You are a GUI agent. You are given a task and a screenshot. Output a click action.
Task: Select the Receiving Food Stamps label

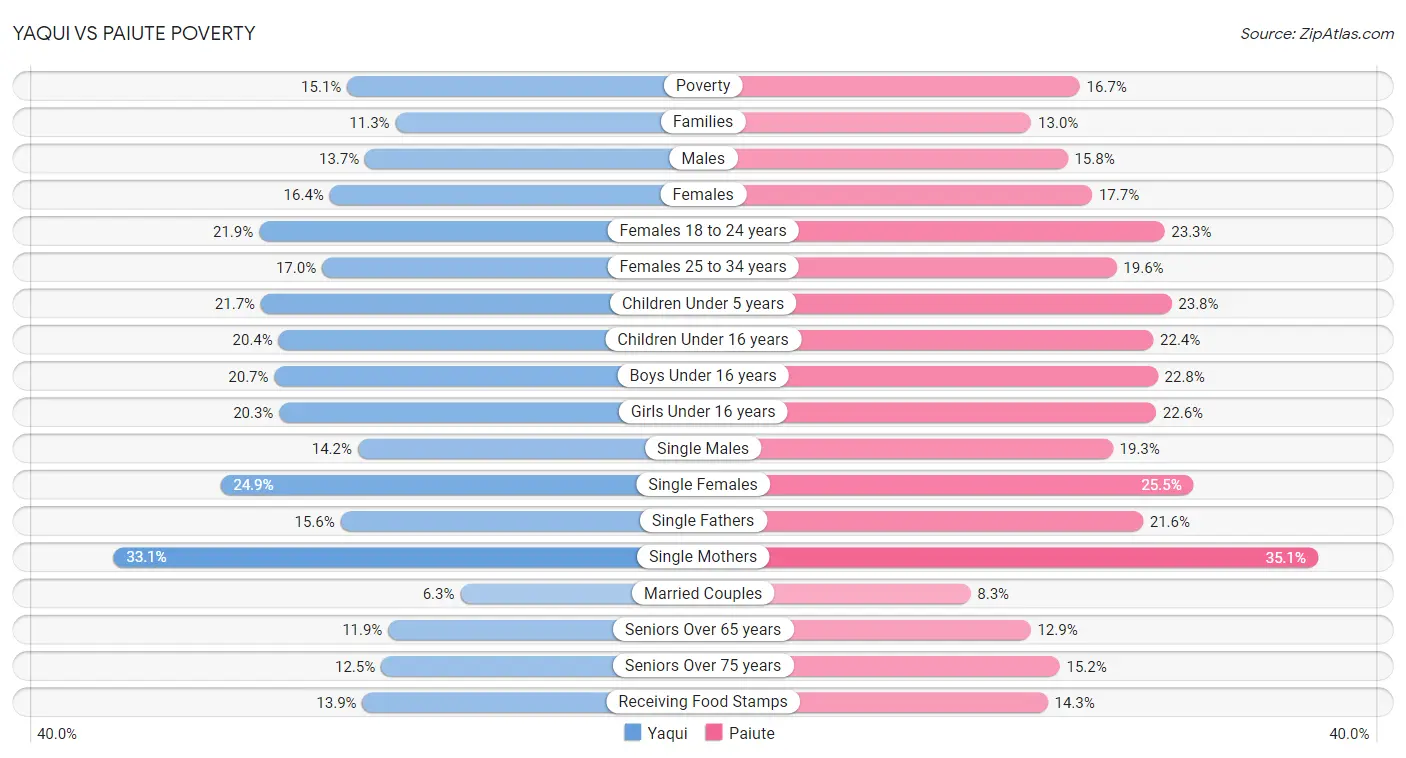703,702
